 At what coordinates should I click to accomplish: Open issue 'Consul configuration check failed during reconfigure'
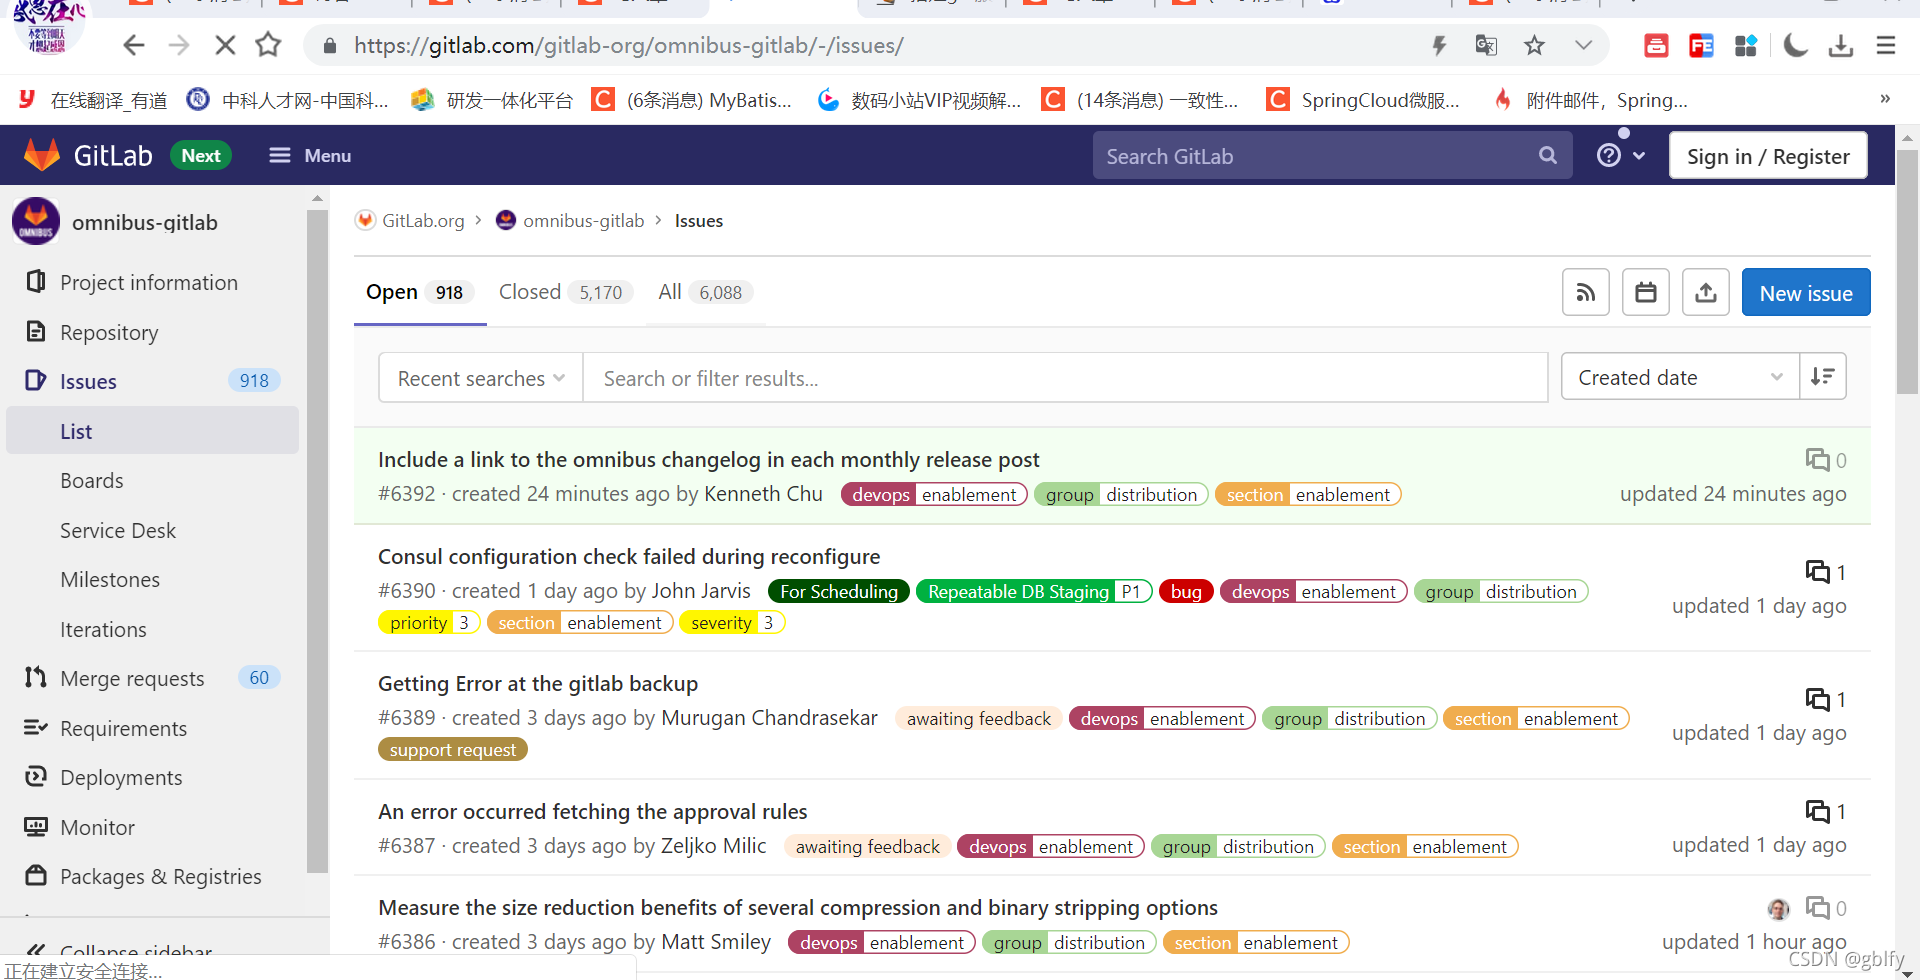pyautogui.click(x=629, y=556)
